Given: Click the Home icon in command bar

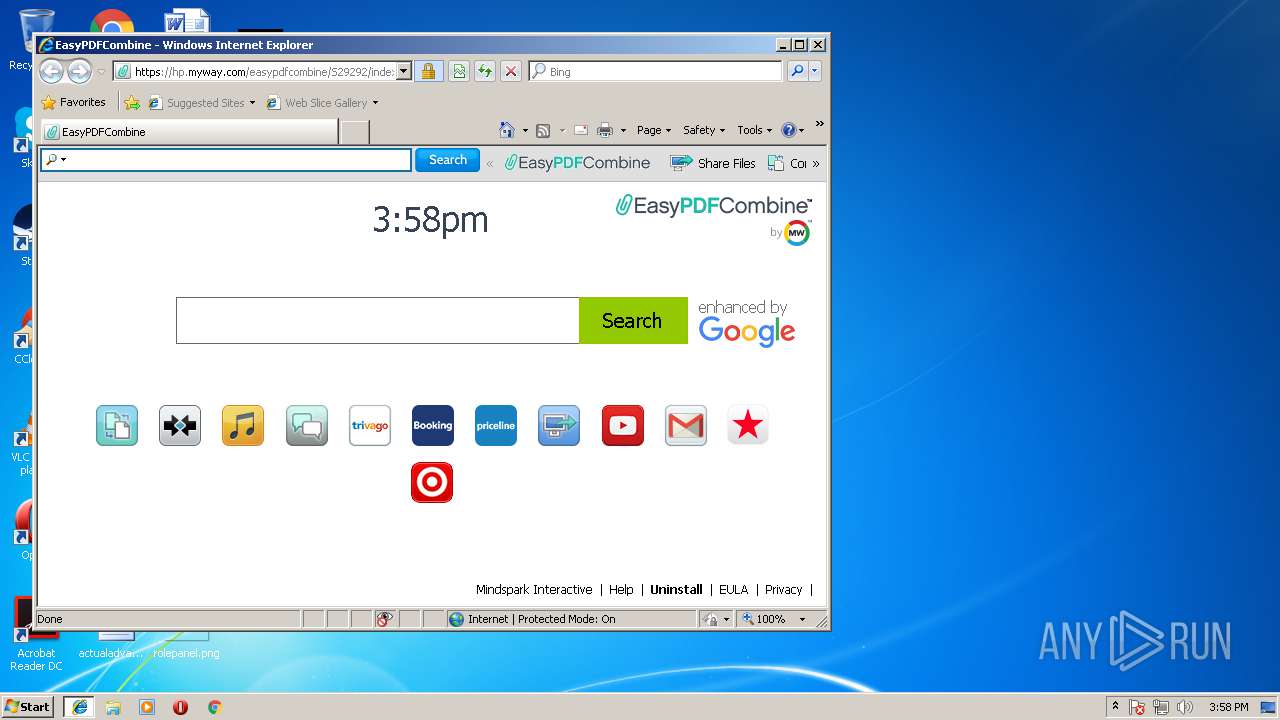Looking at the screenshot, I should [507, 130].
